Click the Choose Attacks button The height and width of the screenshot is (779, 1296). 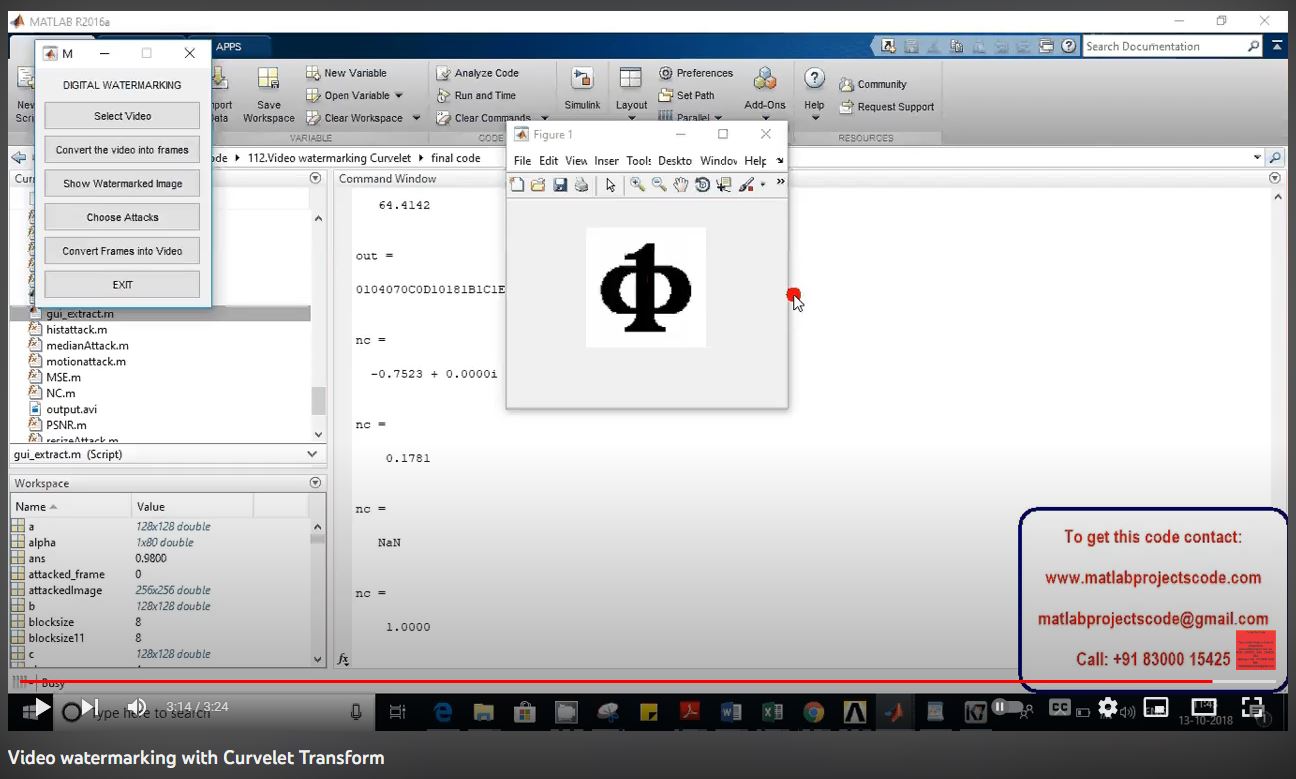(122, 217)
